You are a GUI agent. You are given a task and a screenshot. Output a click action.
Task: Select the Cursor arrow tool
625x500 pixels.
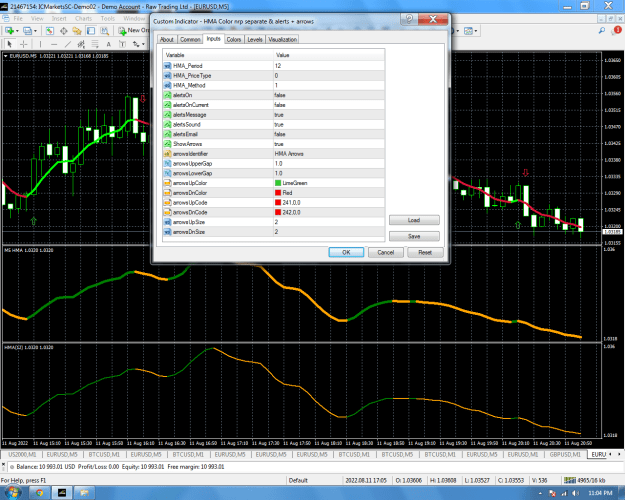10,44
